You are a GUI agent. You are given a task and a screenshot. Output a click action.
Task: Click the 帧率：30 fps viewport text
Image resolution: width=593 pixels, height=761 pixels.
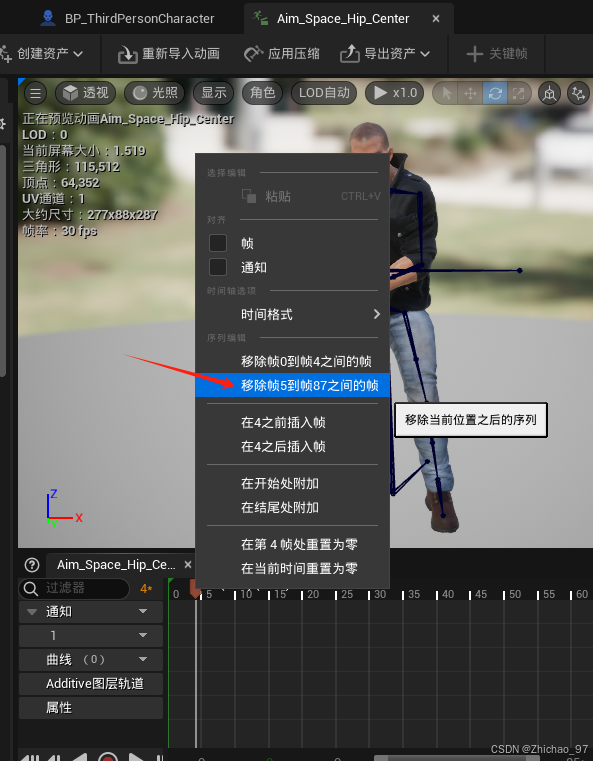pyautogui.click(x=60, y=231)
